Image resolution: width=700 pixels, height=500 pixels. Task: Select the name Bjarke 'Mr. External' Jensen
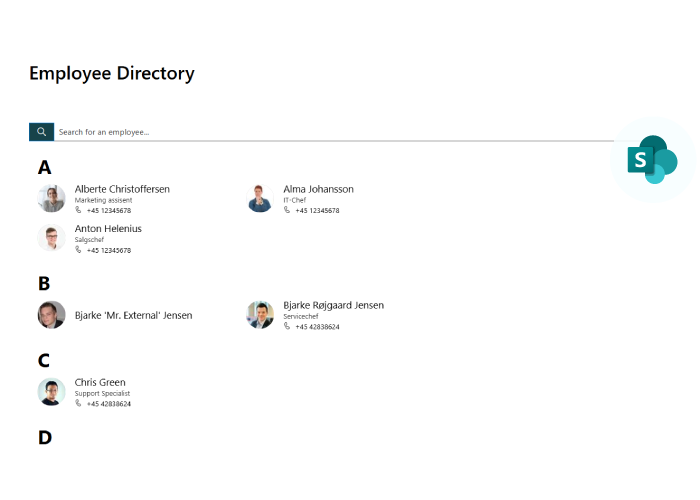[x=133, y=315]
